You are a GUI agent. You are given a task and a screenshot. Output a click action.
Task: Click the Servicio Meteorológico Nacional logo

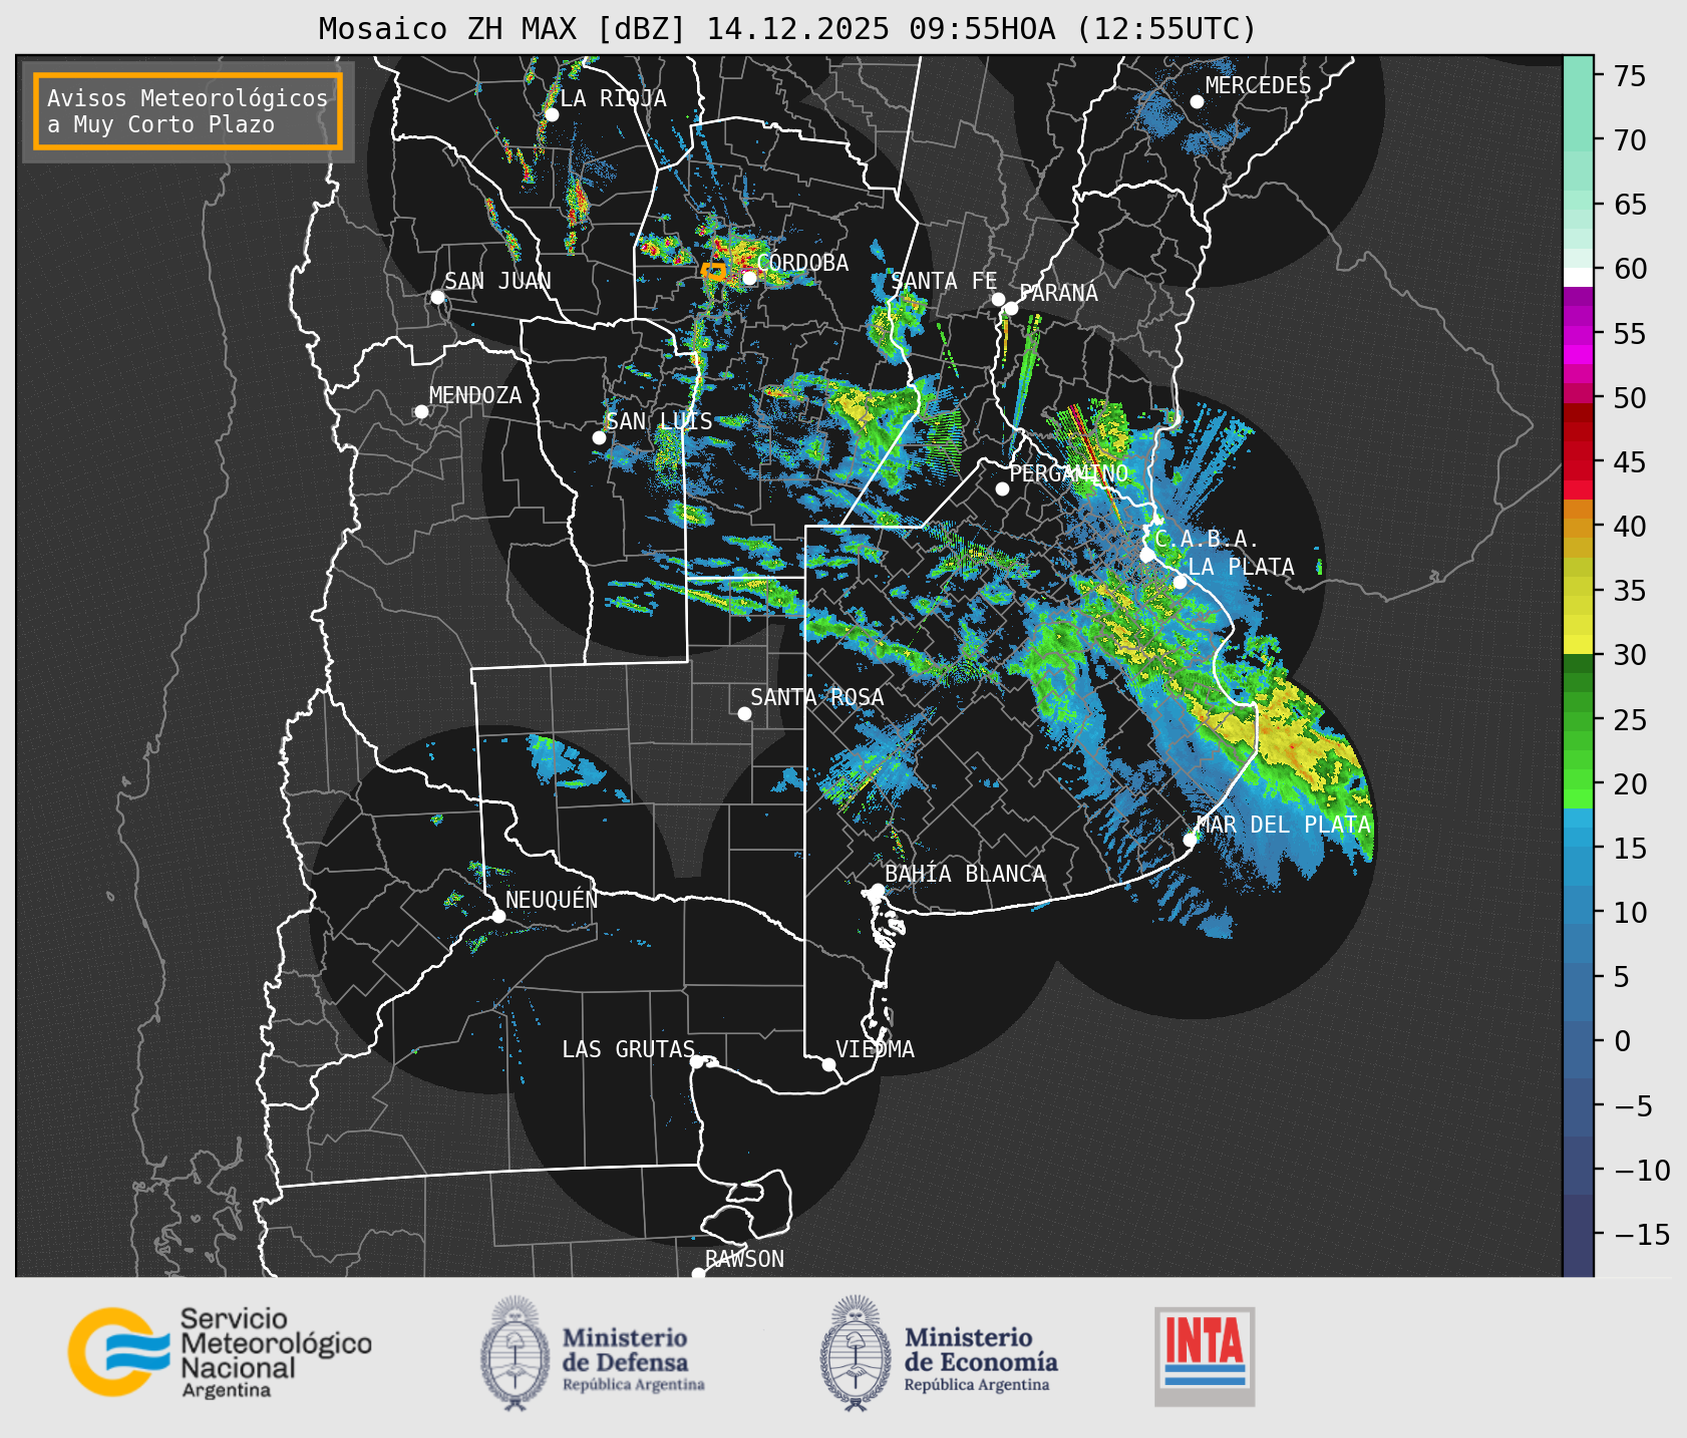(220, 1353)
